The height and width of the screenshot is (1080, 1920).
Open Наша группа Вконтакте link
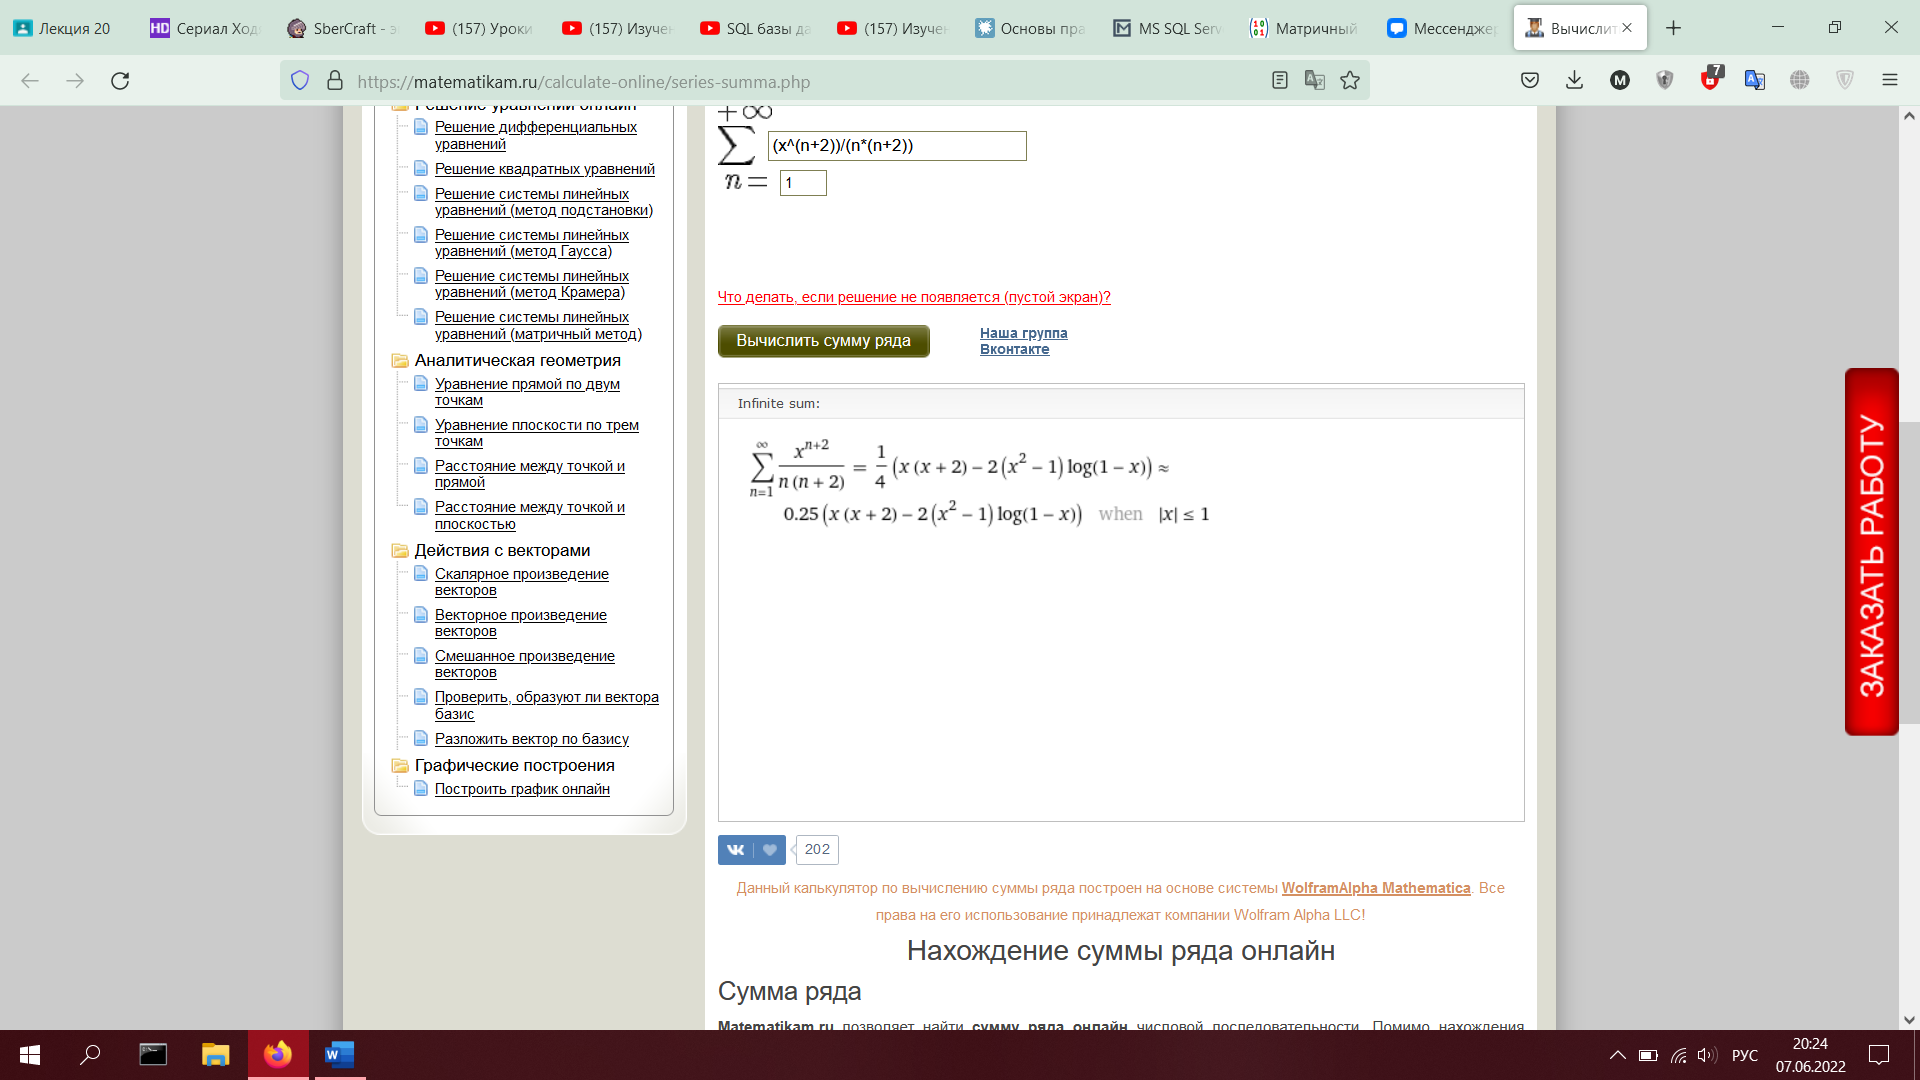point(1023,341)
